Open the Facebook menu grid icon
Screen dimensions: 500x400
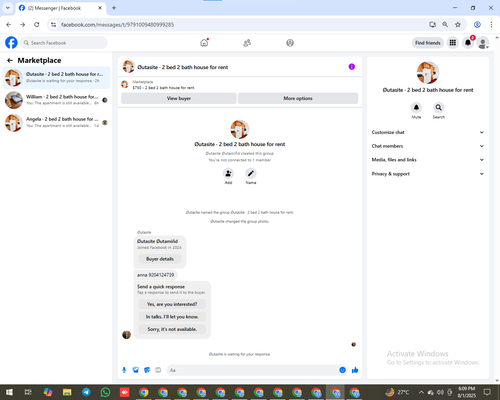pyautogui.click(x=453, y=43)
